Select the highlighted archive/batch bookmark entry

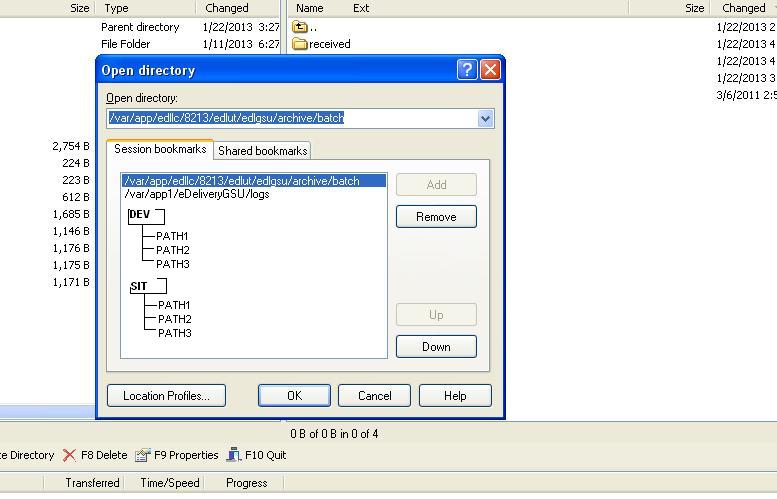240,181
